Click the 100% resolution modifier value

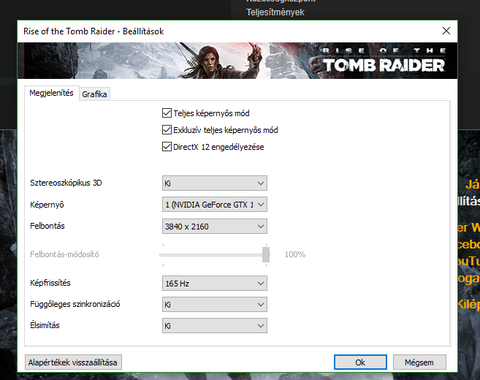pos(295,255)
